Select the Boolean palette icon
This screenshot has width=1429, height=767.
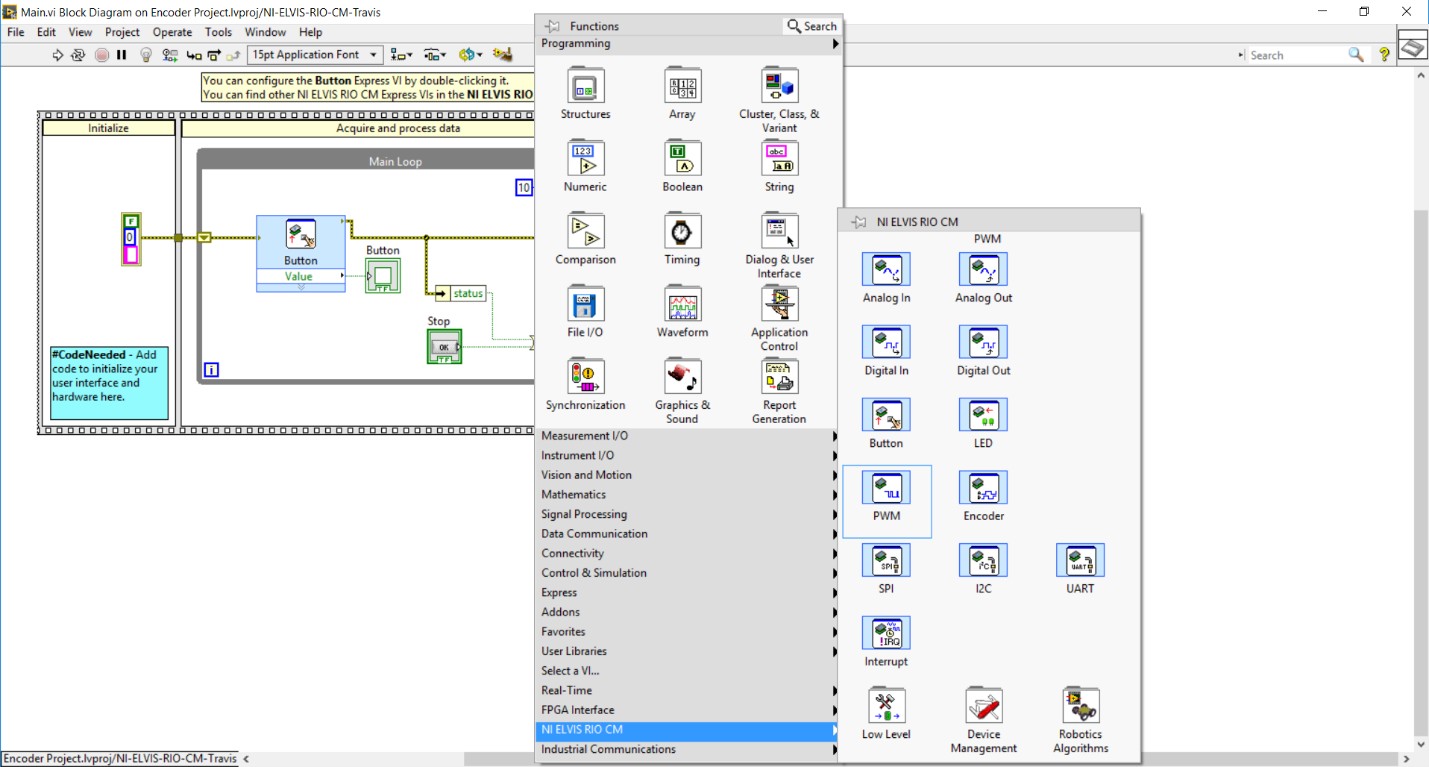(x=681, y=160)
